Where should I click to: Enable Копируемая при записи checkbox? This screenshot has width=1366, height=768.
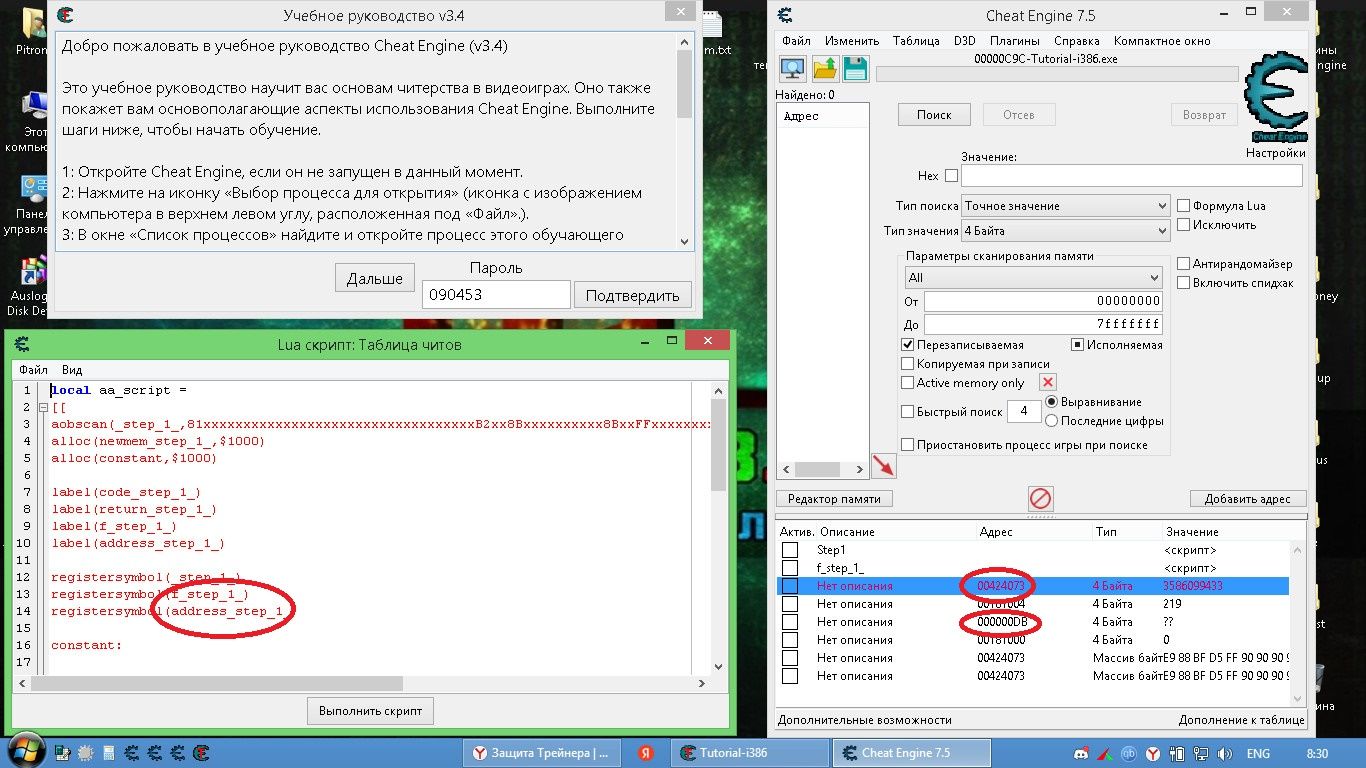[908, 364]
